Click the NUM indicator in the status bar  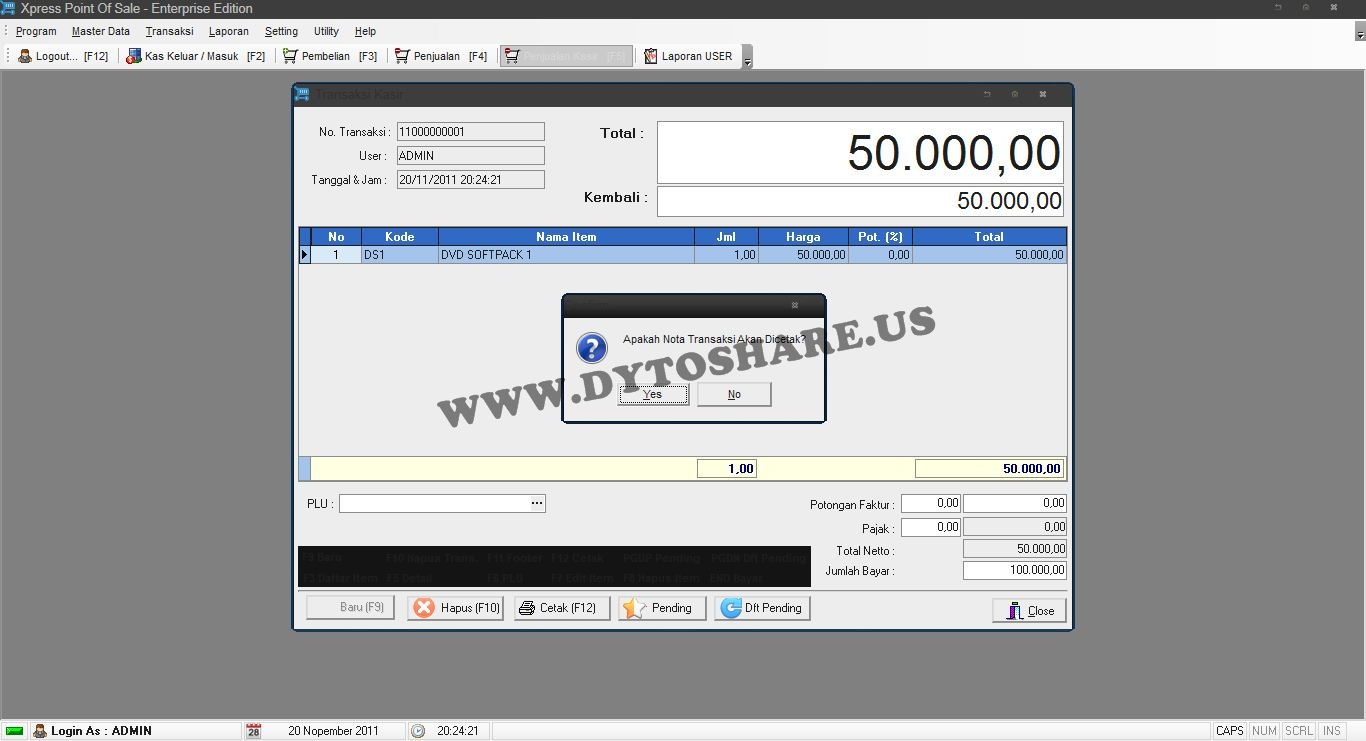point(1264,731)
